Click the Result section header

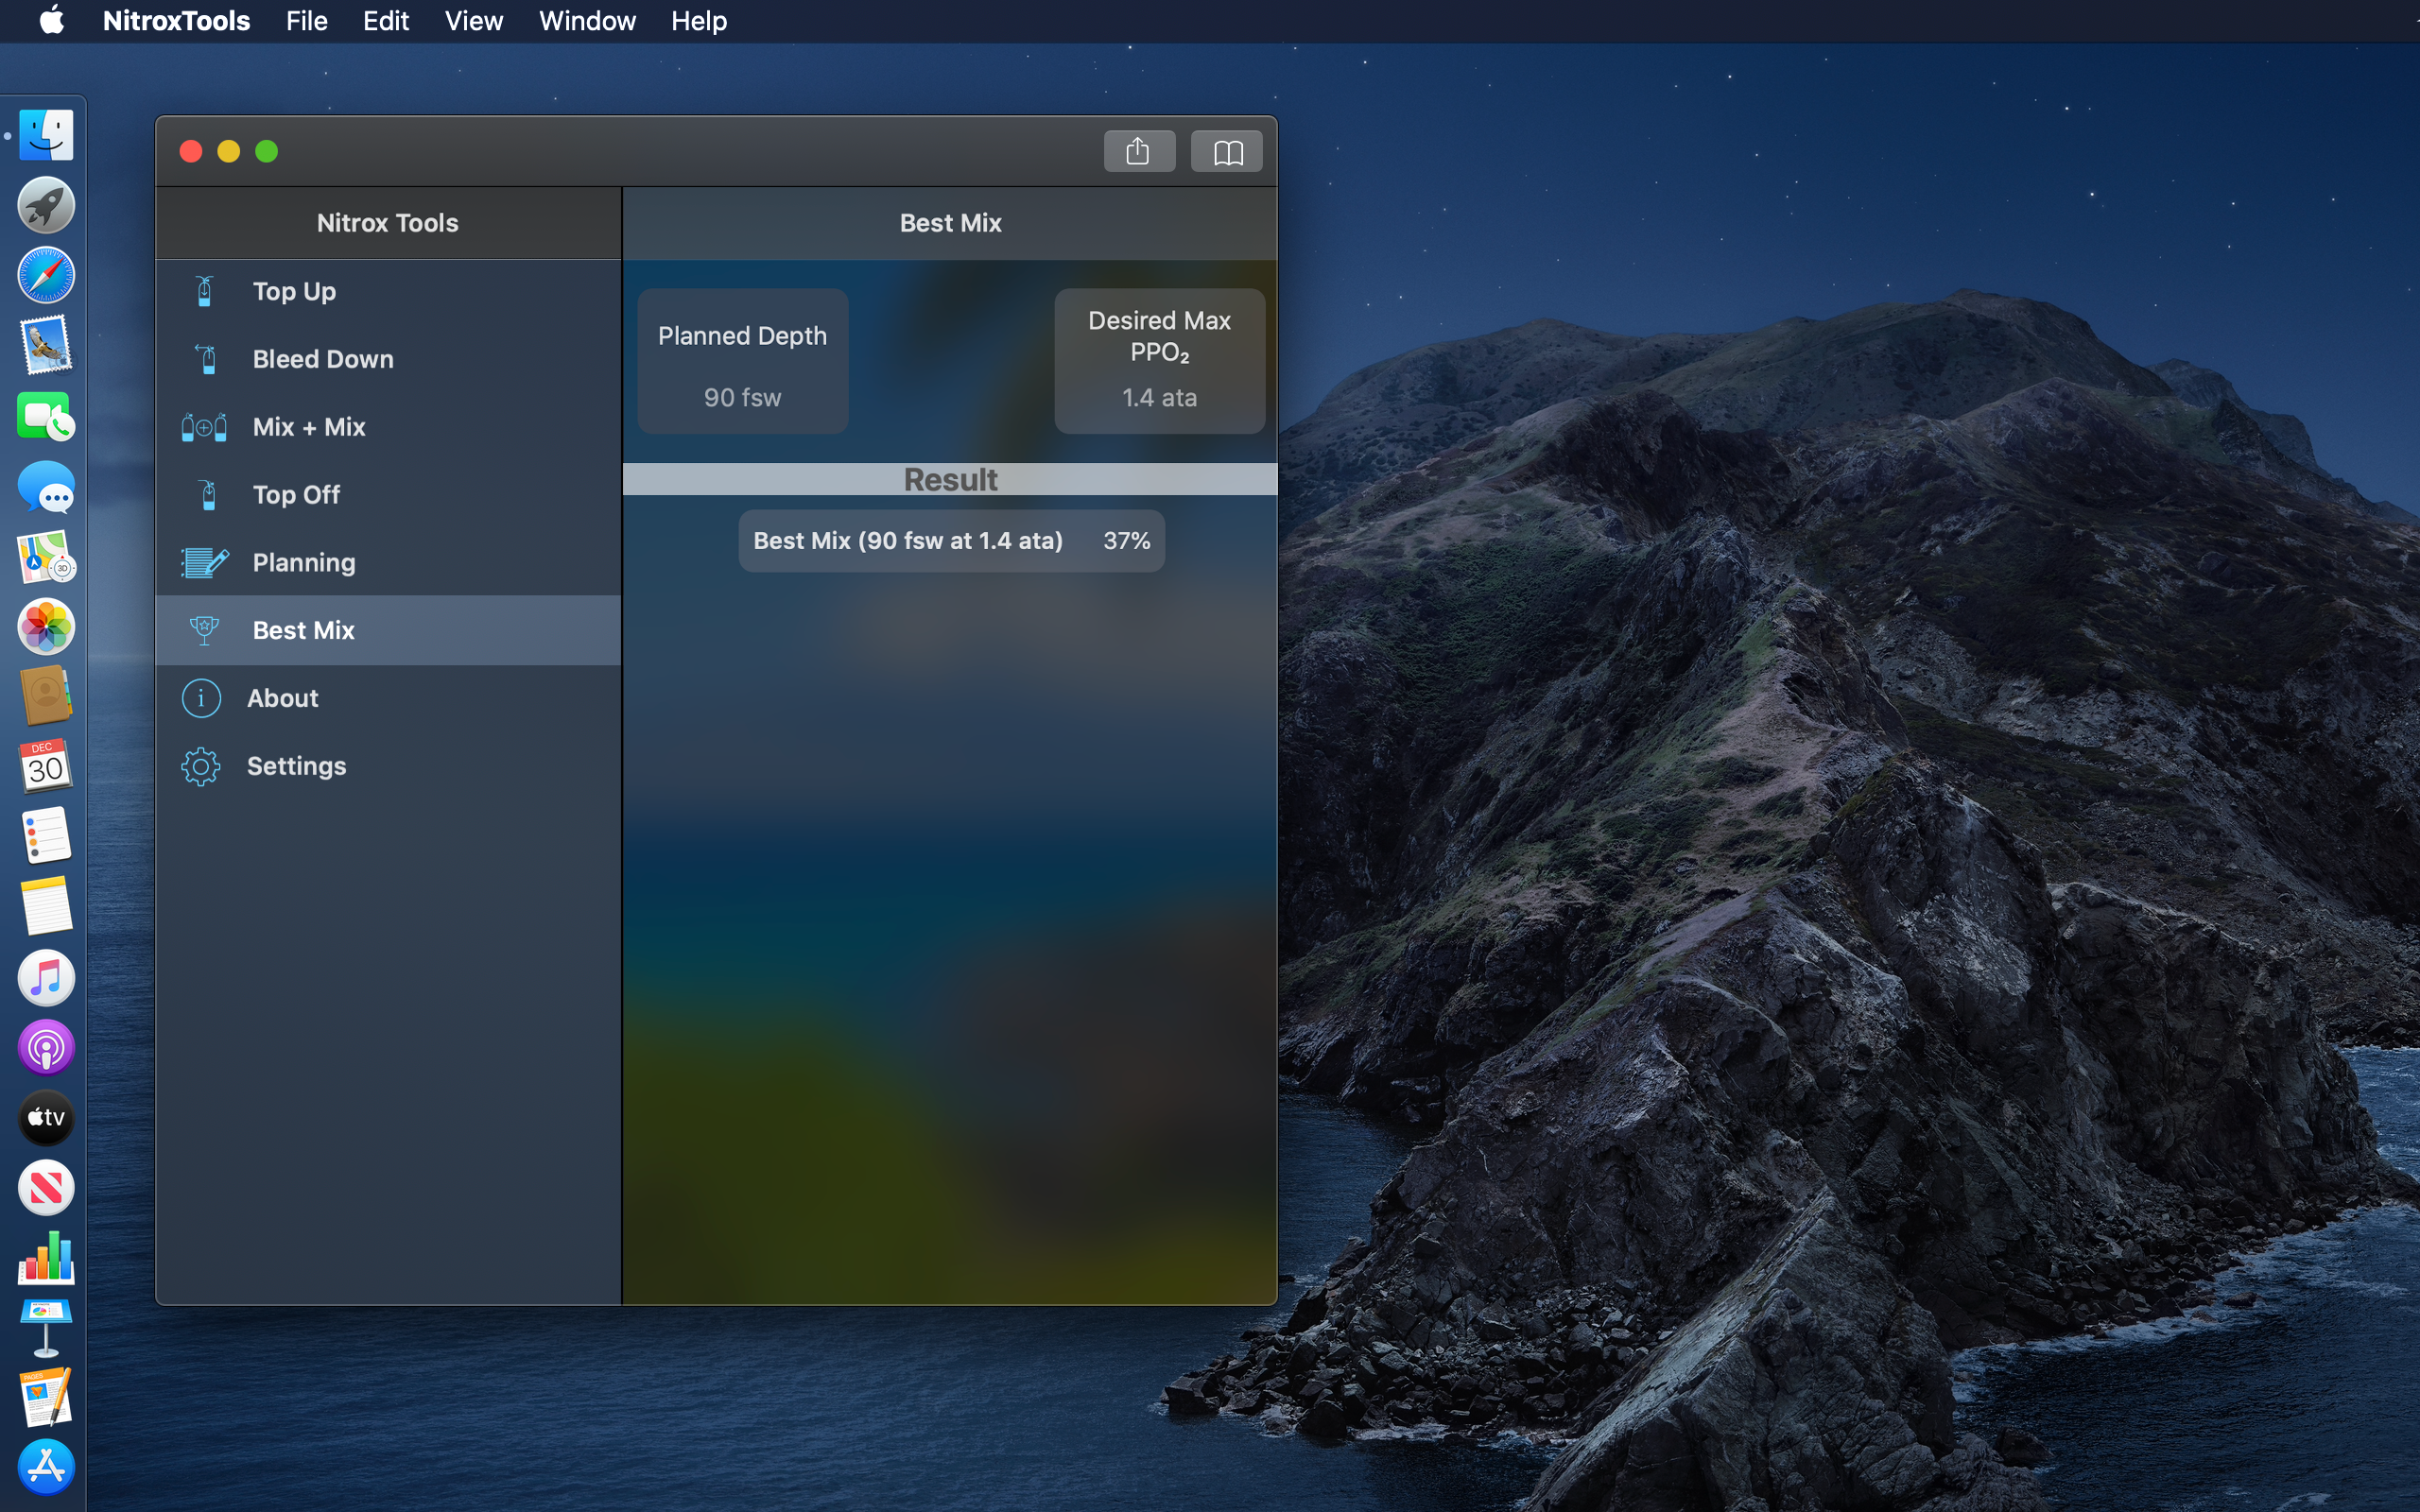pos(950,479)
